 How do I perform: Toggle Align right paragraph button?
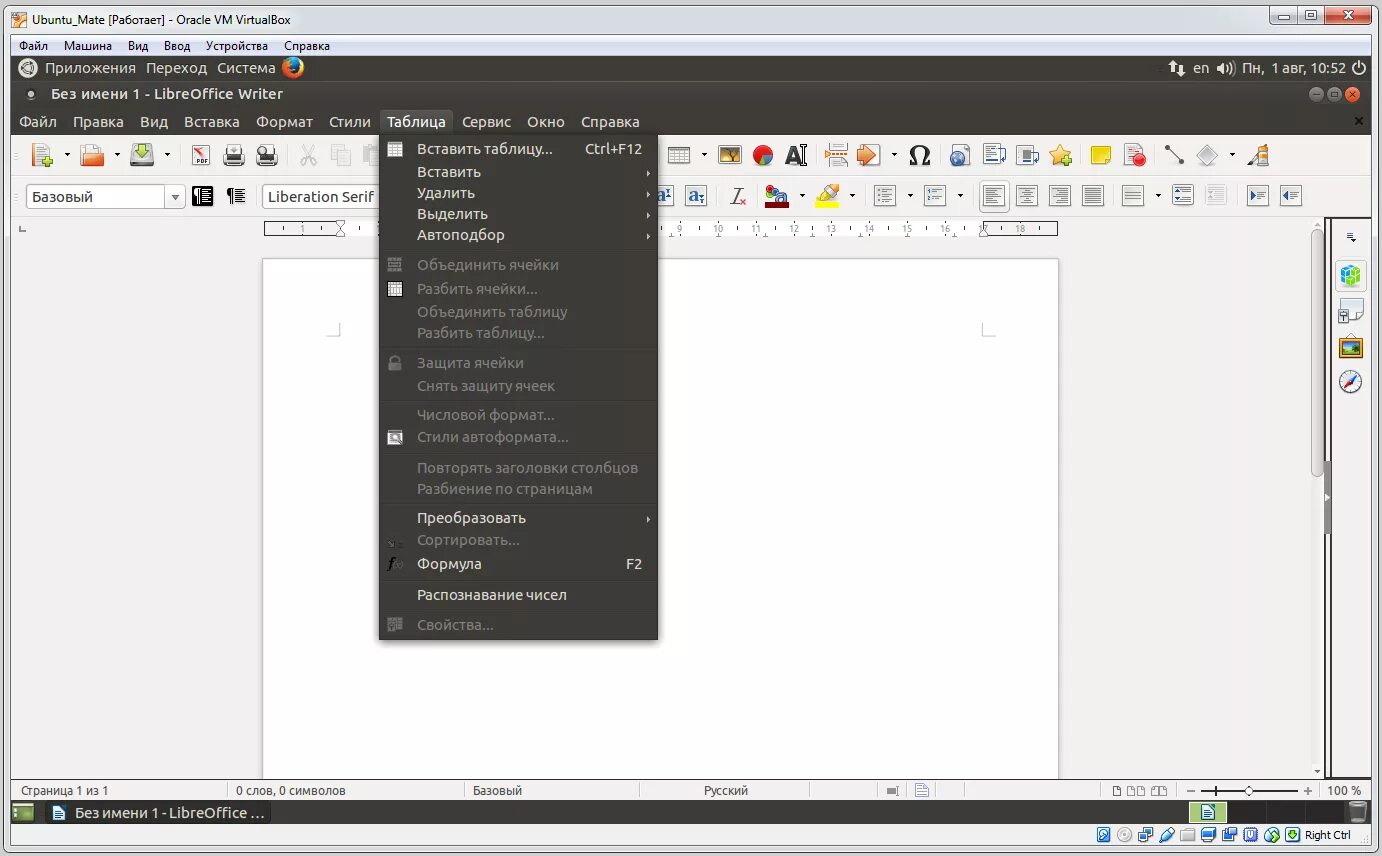(x=1060, y=196)
